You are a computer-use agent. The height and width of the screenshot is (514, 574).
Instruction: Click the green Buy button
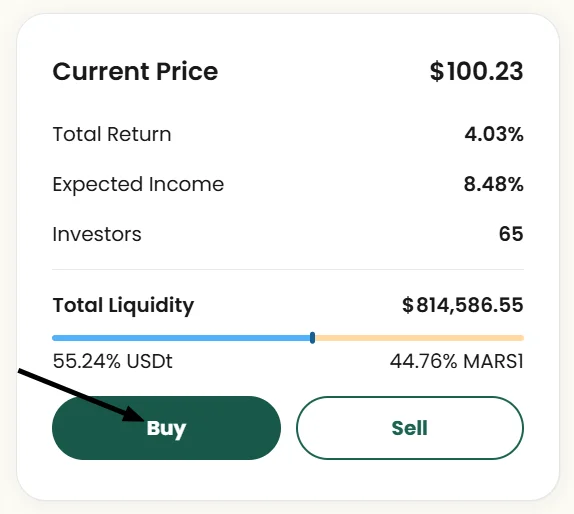pos(166,428)
